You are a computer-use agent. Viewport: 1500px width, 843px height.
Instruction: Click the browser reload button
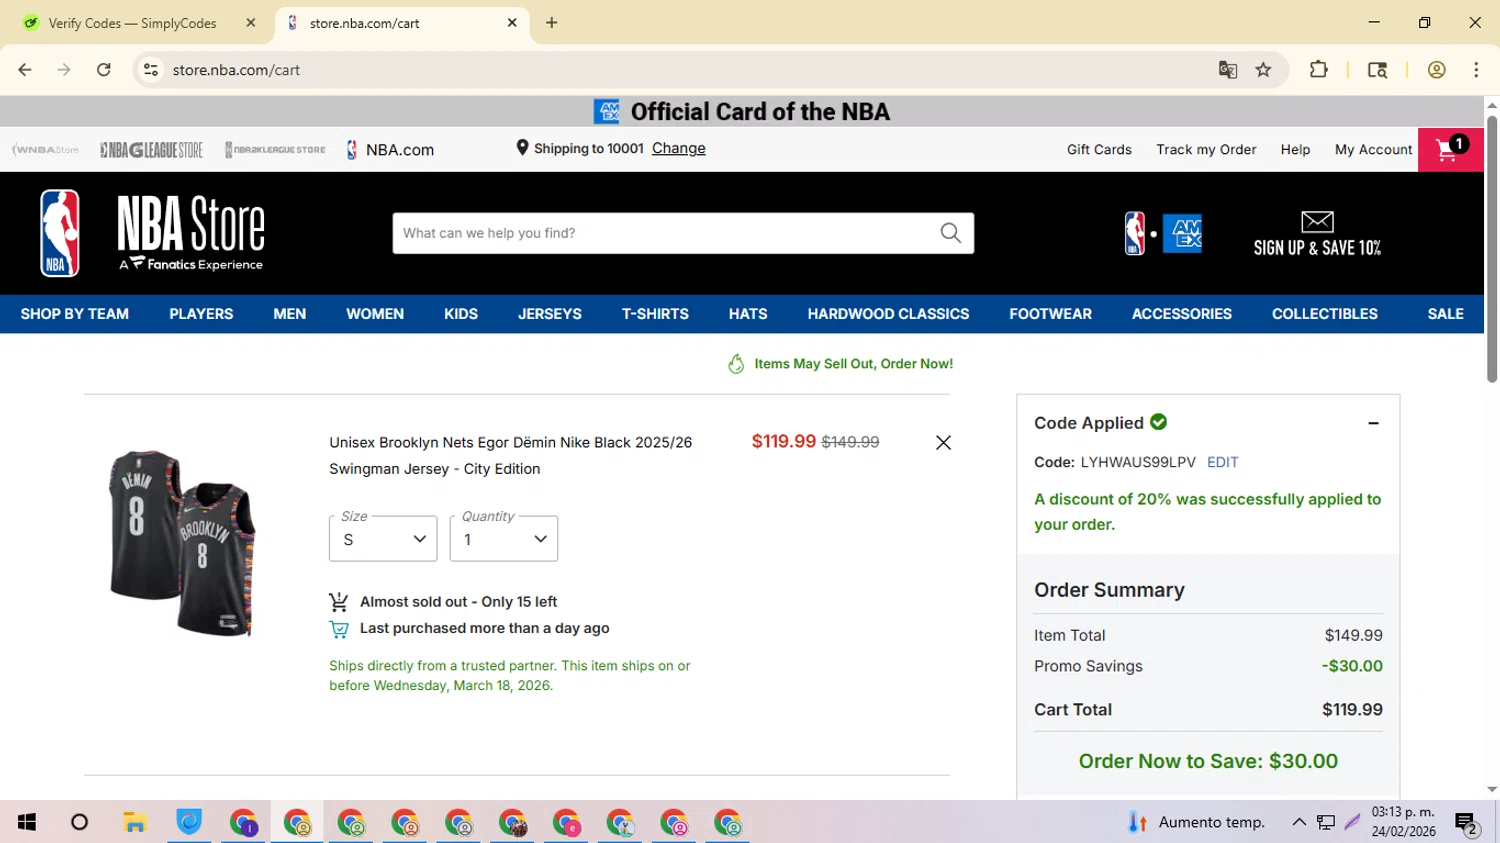104,70
